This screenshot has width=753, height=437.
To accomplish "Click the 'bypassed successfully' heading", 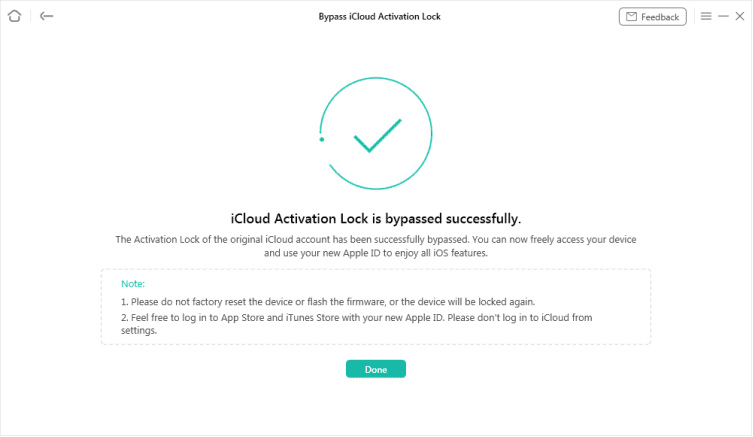I will 376,218.
